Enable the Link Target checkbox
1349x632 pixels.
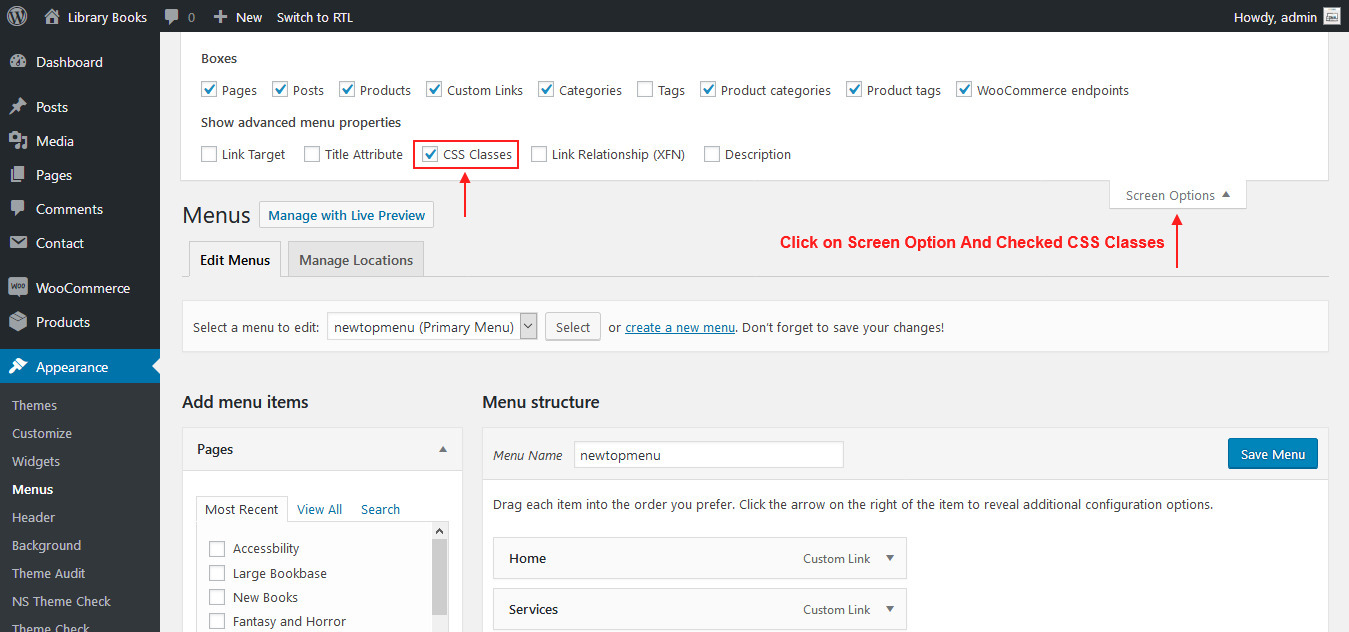tap(209, 154)
